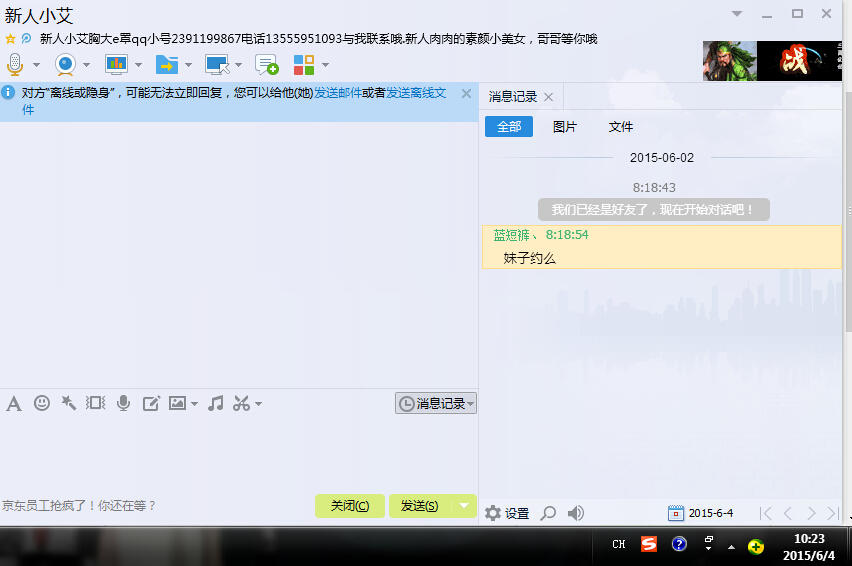
Task: Switch to the 文件 filter tab
Action: point(621,127)
